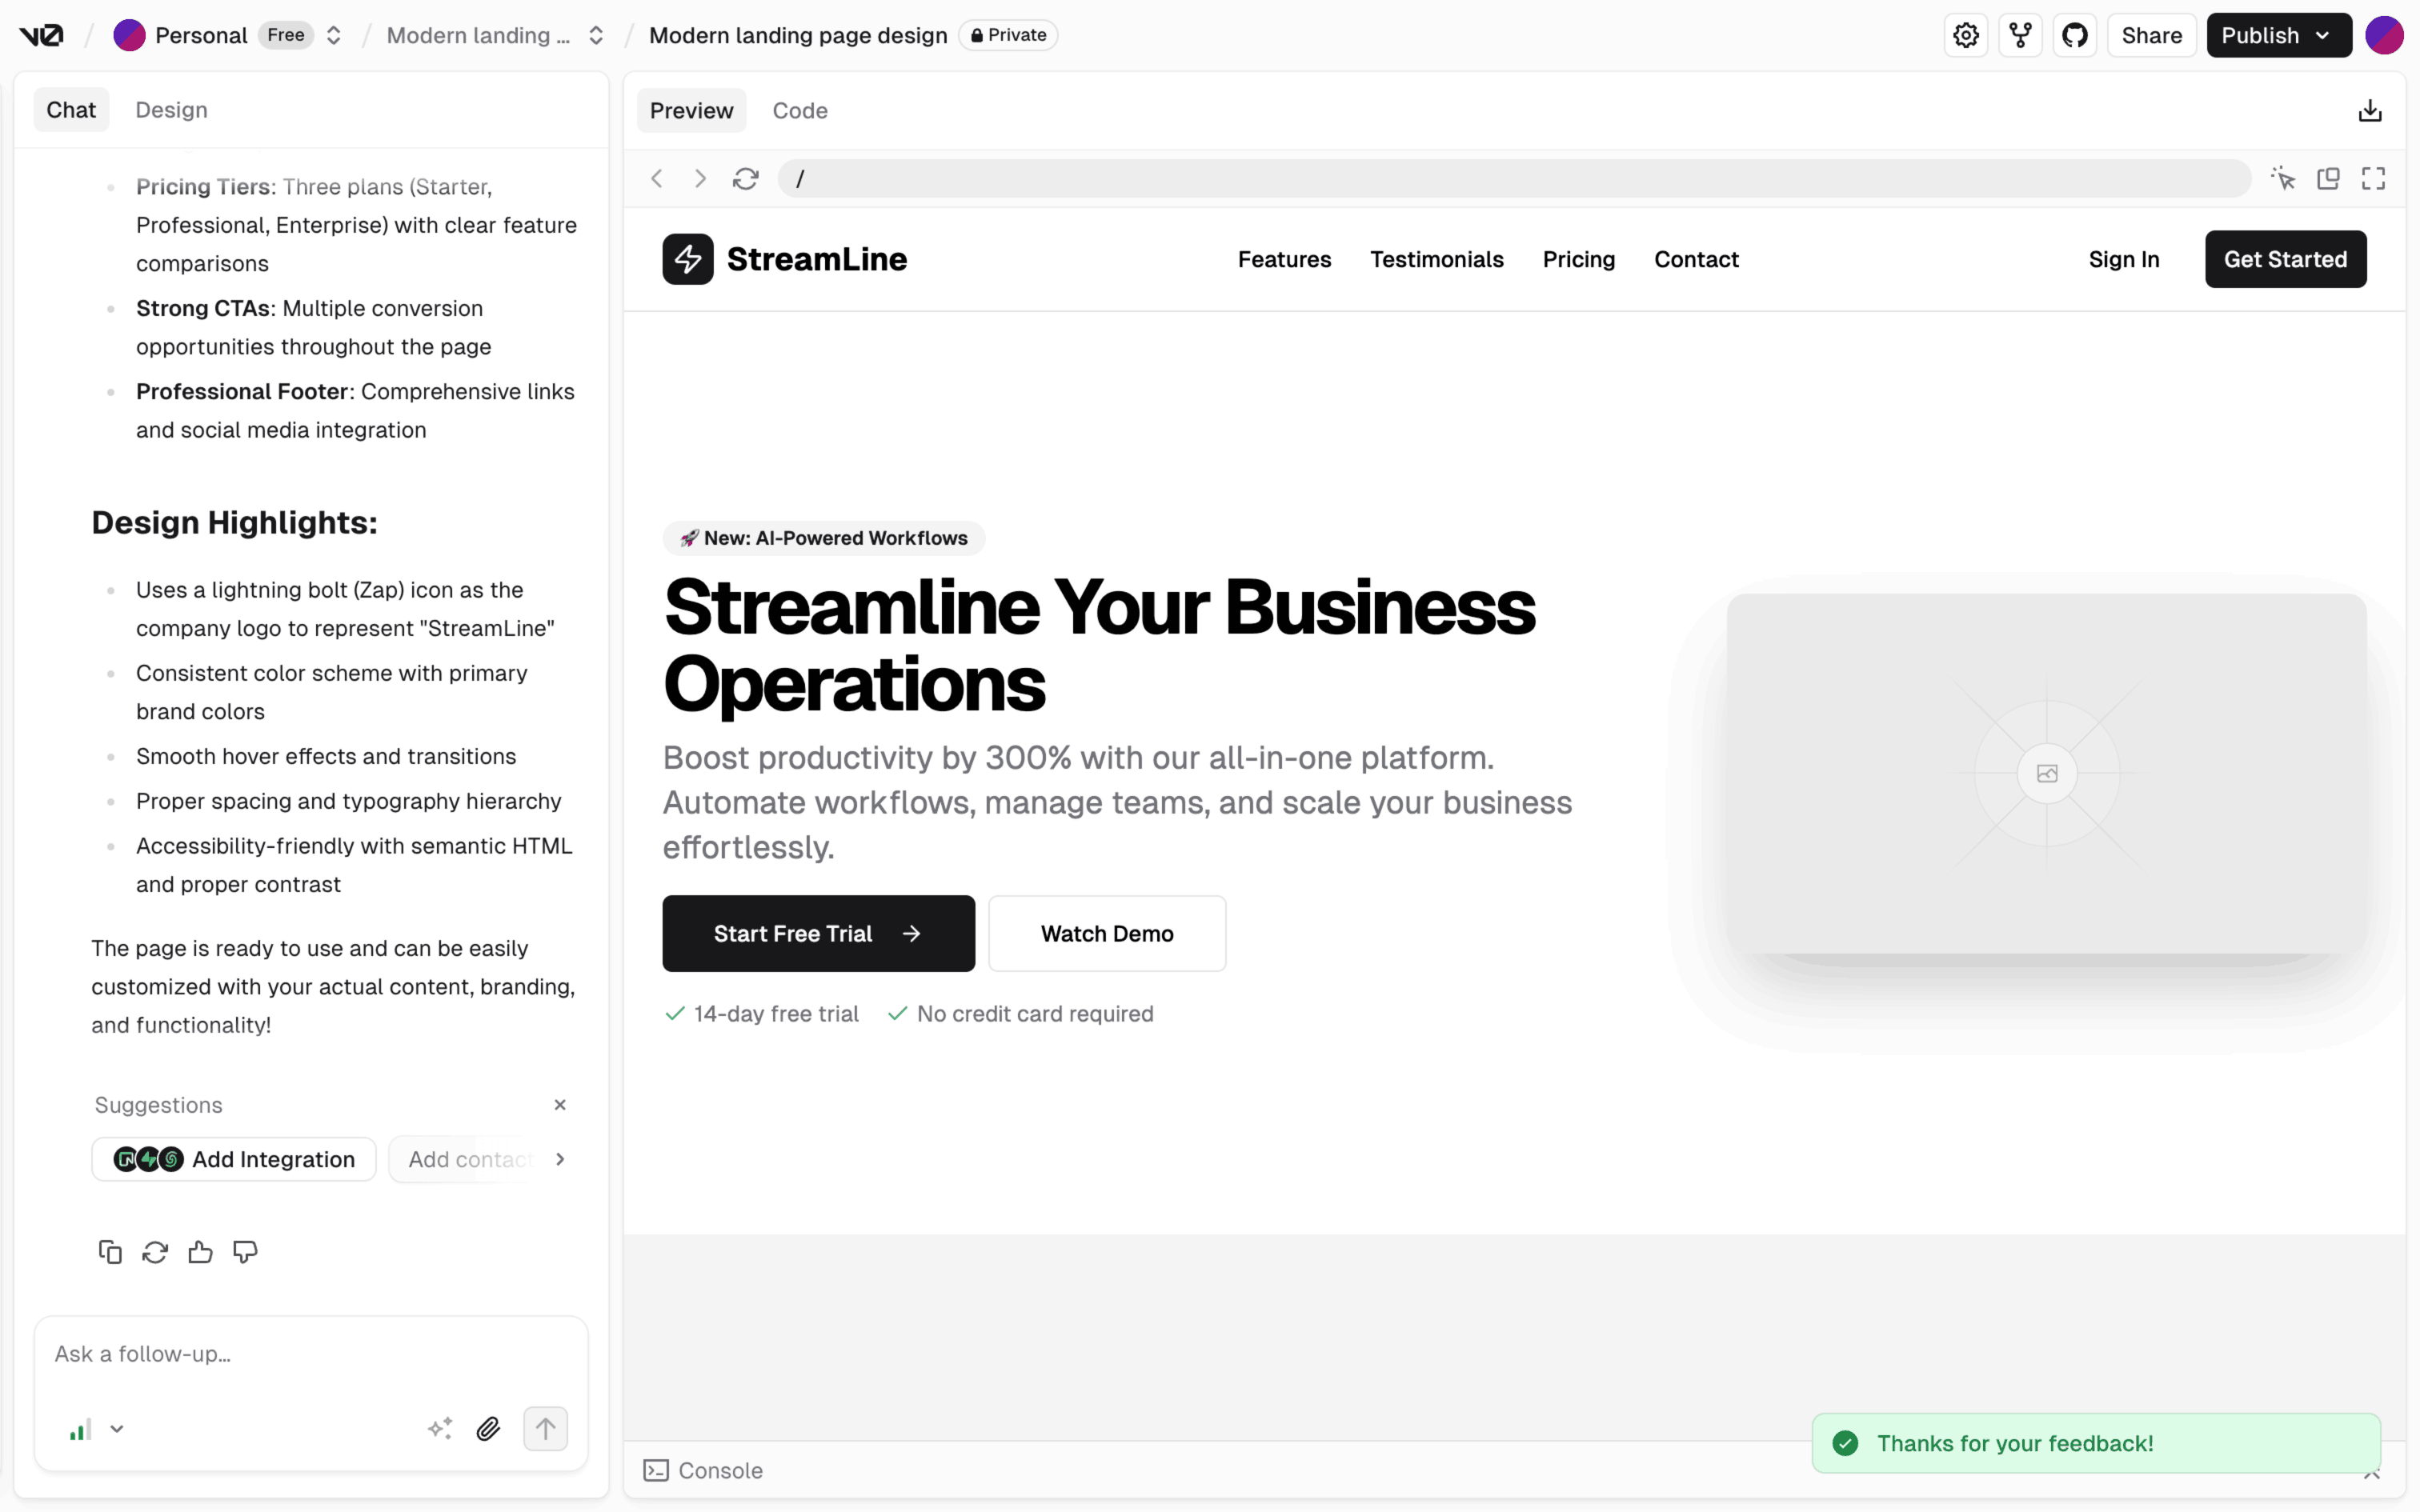
Task: Expand the Personal workspace switcher
Action: [x=334, y=36]
